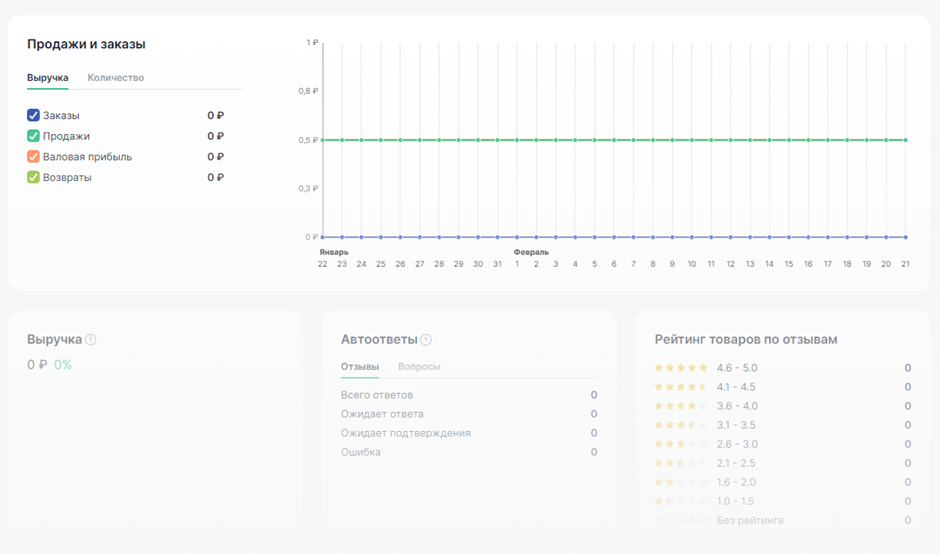Click the Ожидает ответа row label
Viewport: 940px width, 554px height.
click(x=382, y=414)
